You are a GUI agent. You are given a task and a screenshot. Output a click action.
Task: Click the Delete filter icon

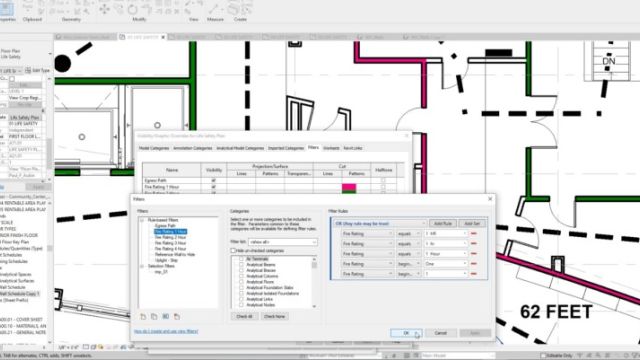[177, 316]
